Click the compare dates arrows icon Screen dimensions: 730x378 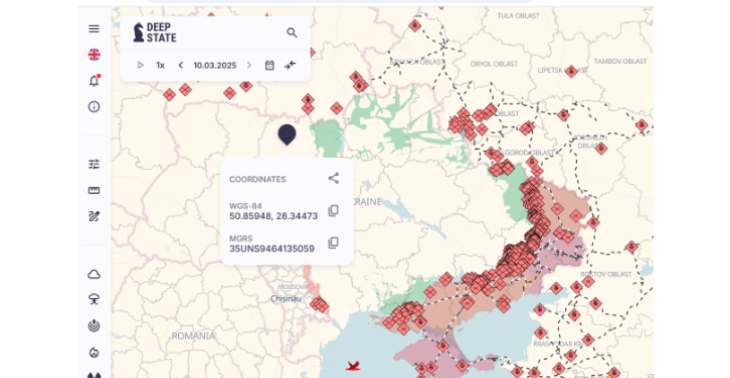tap(290, 65)
